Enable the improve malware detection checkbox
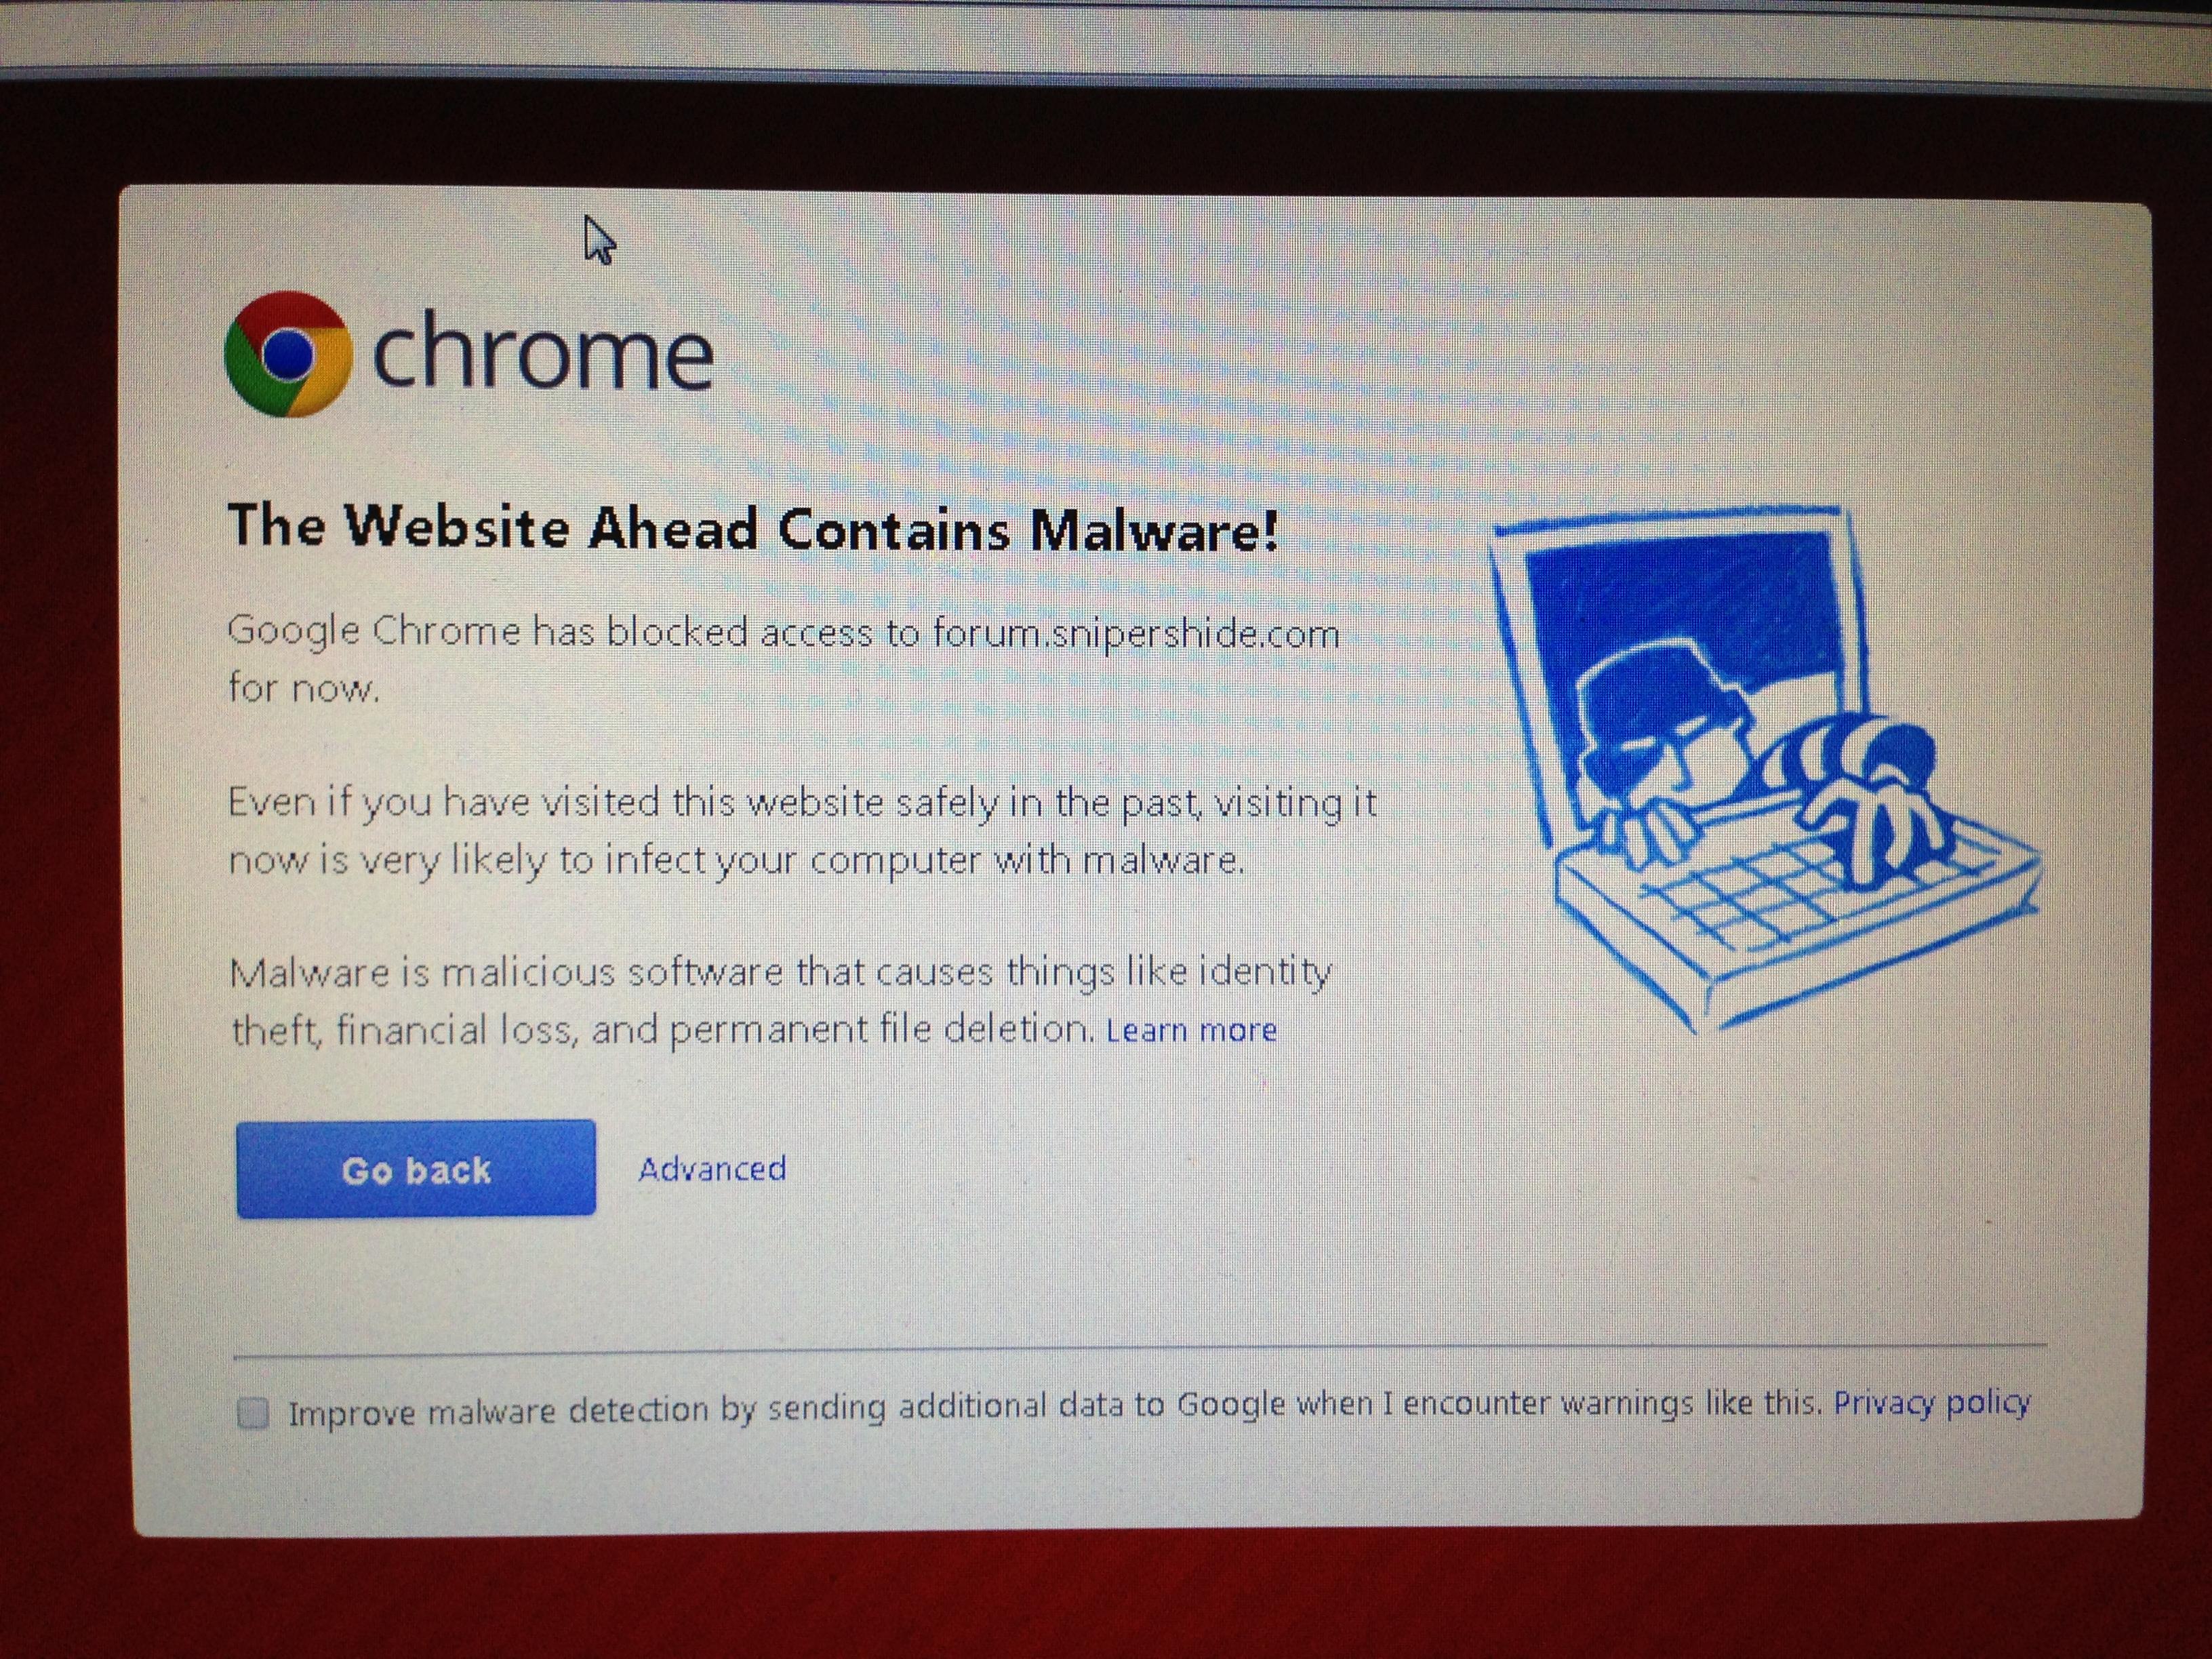This screenshot has height=1659, width=2212. [253, 1413]
